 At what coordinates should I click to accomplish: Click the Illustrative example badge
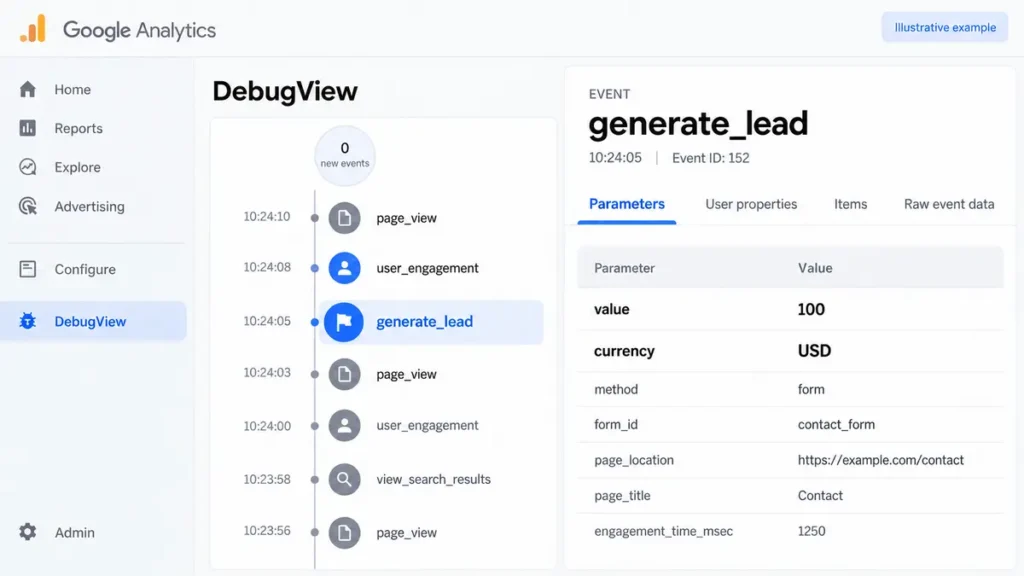pyautogui.click(x=944, y=27)
